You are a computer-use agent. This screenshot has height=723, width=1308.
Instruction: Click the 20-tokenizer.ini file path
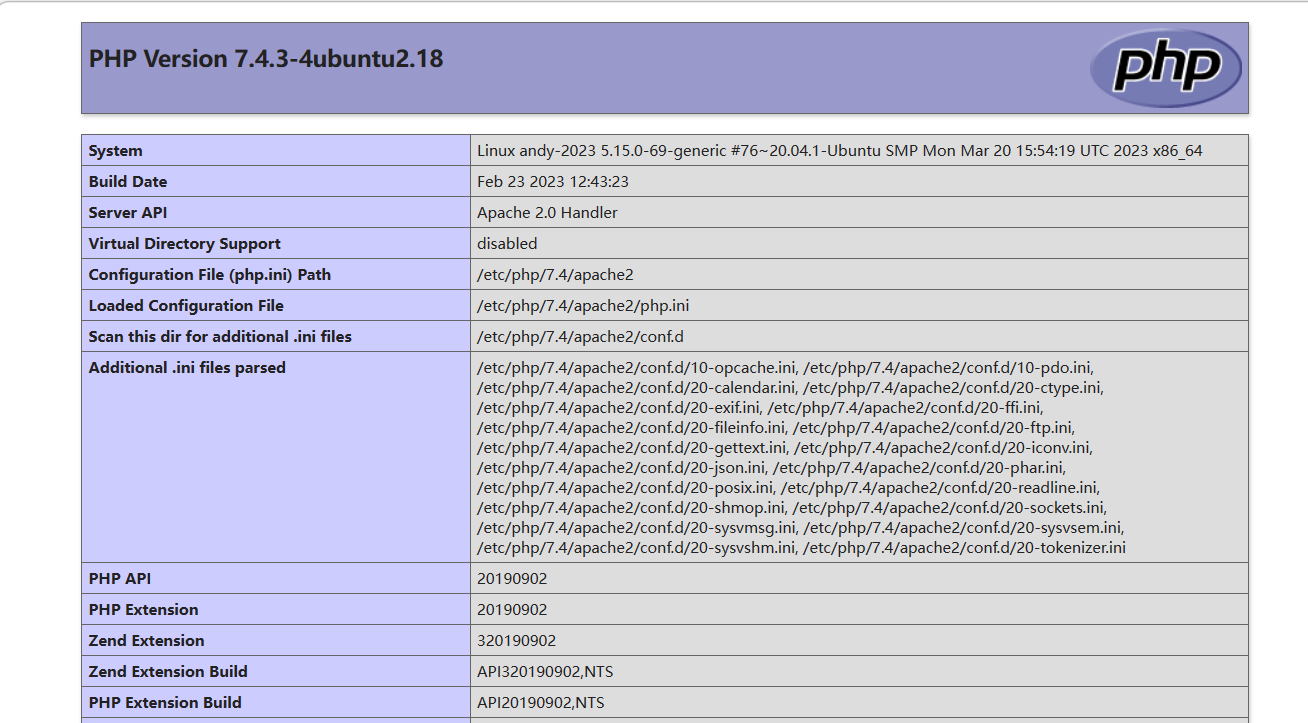pos(965,548)
